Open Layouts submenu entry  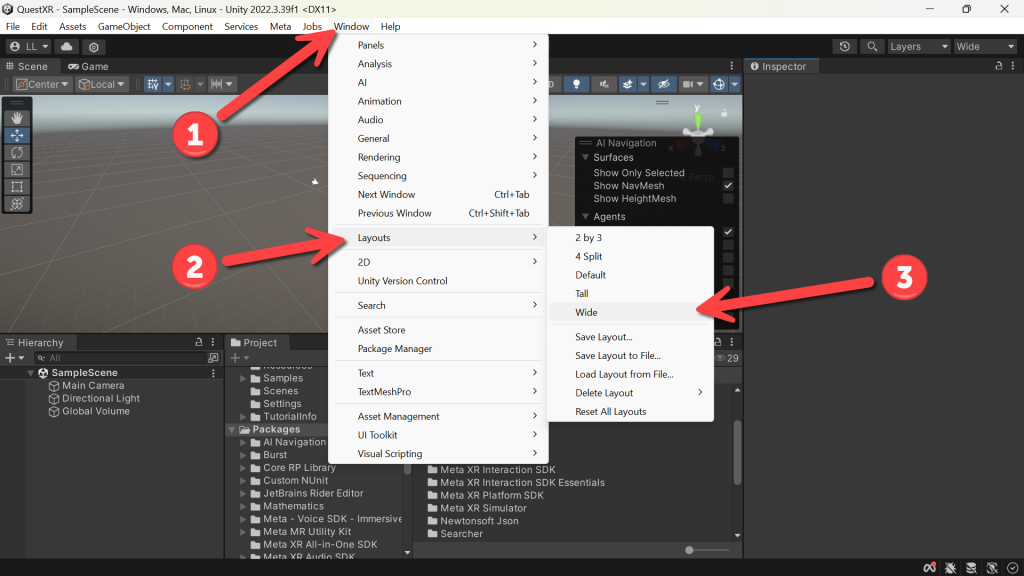[x=438, y=238]
